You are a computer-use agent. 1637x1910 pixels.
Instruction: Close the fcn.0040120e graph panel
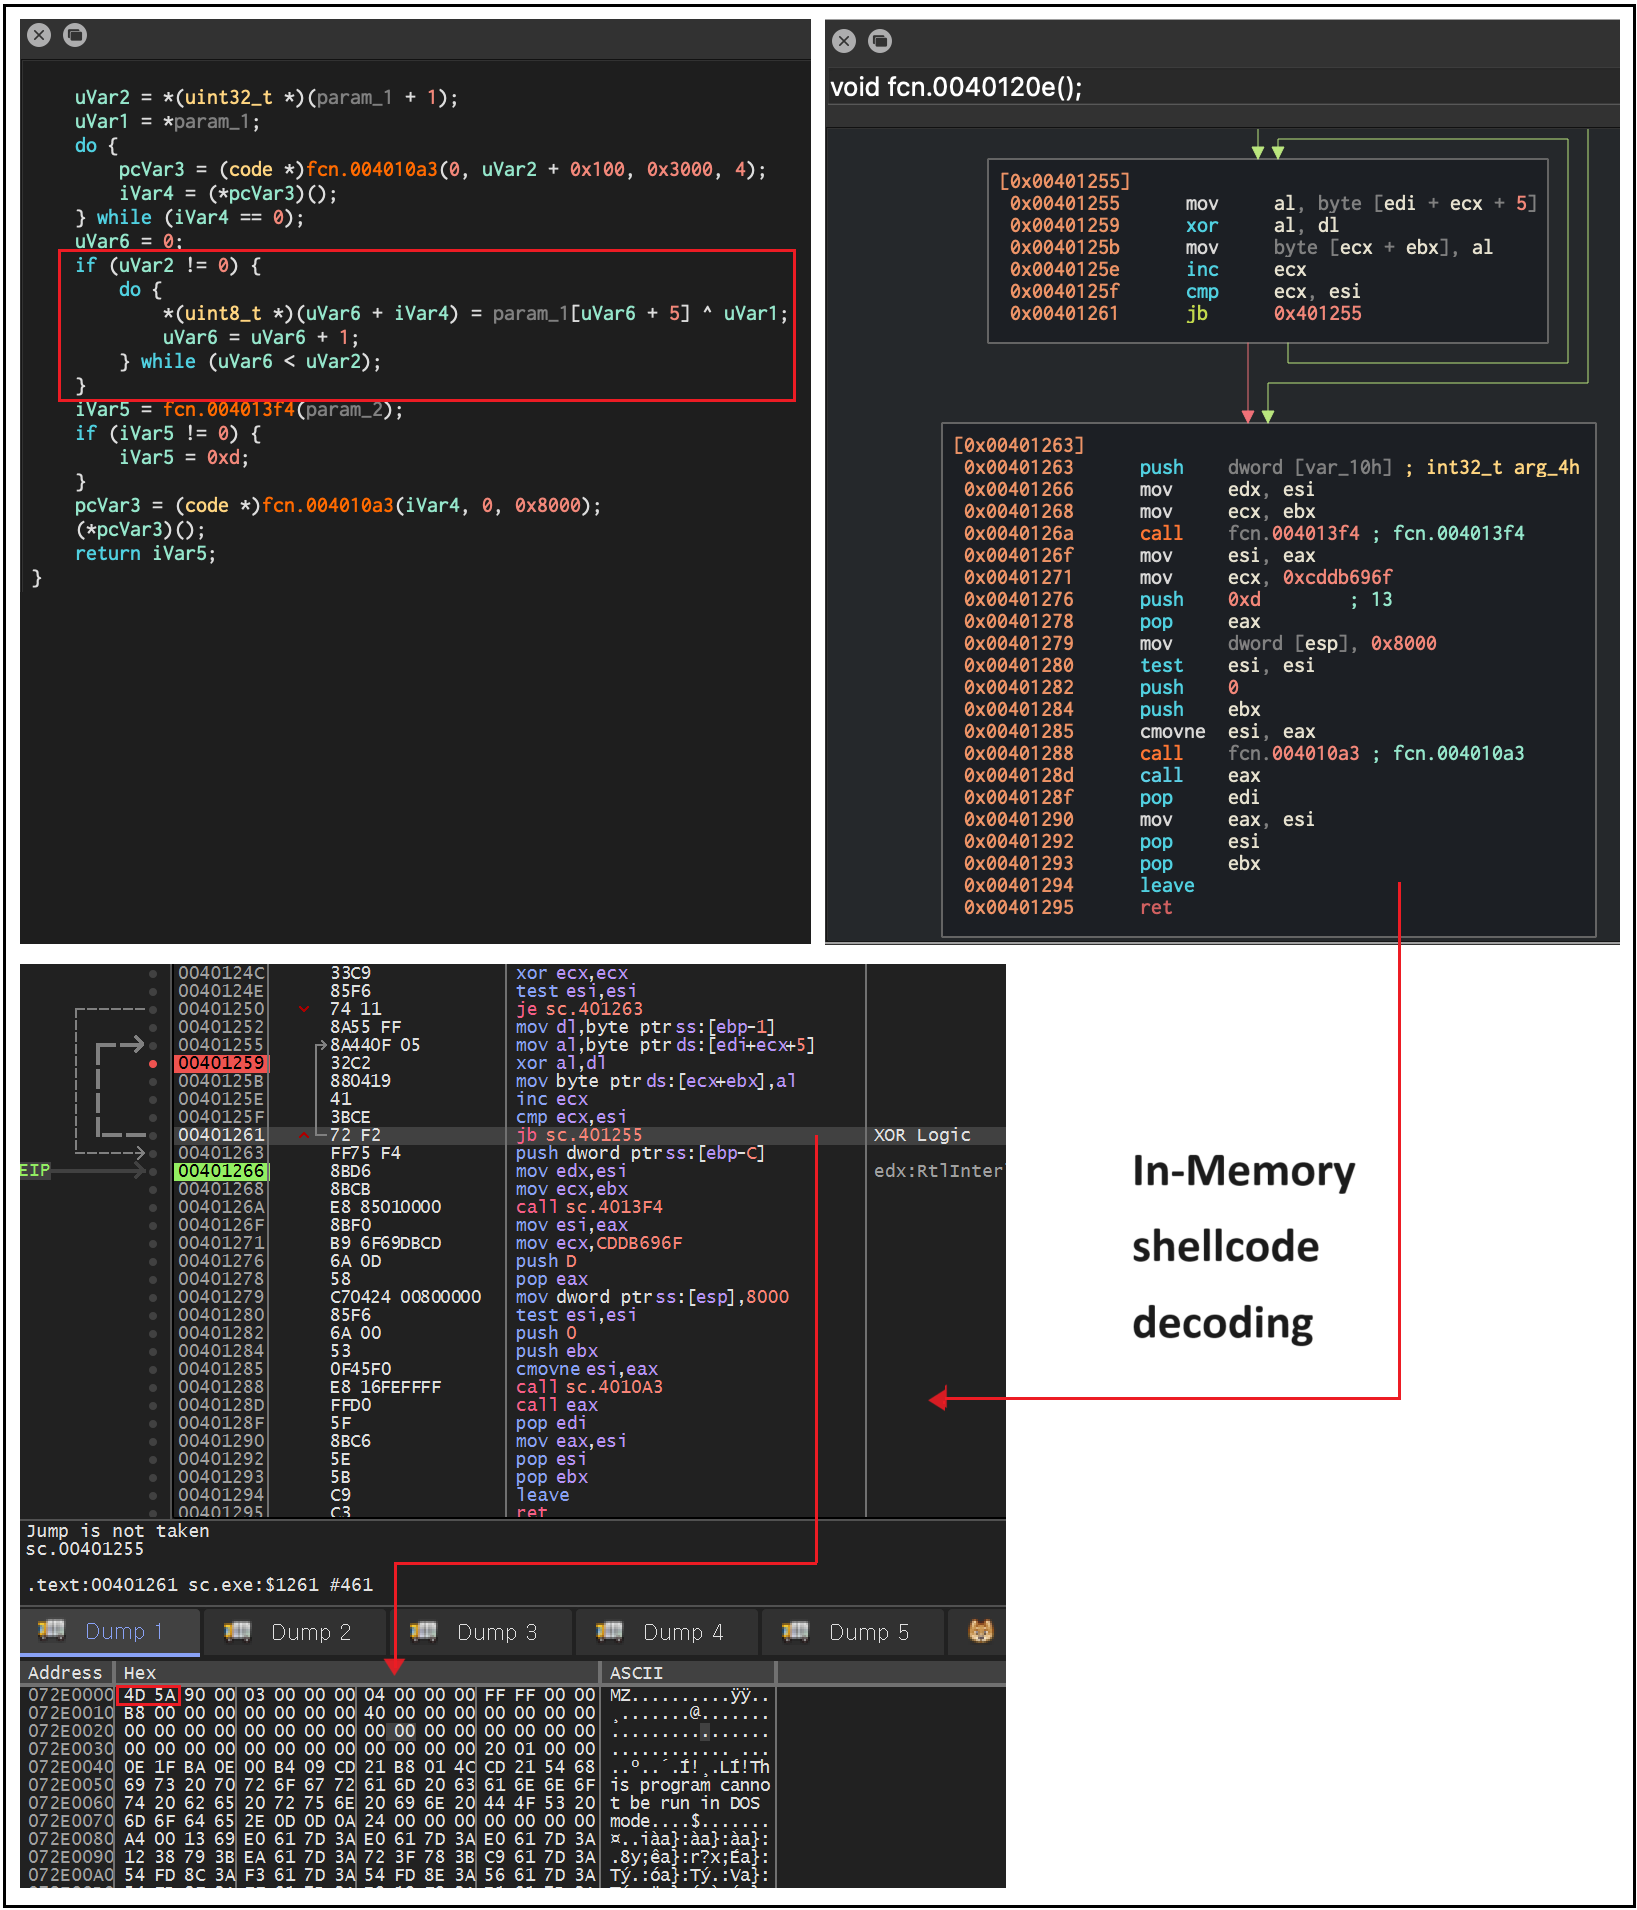[x=844, y=41]
